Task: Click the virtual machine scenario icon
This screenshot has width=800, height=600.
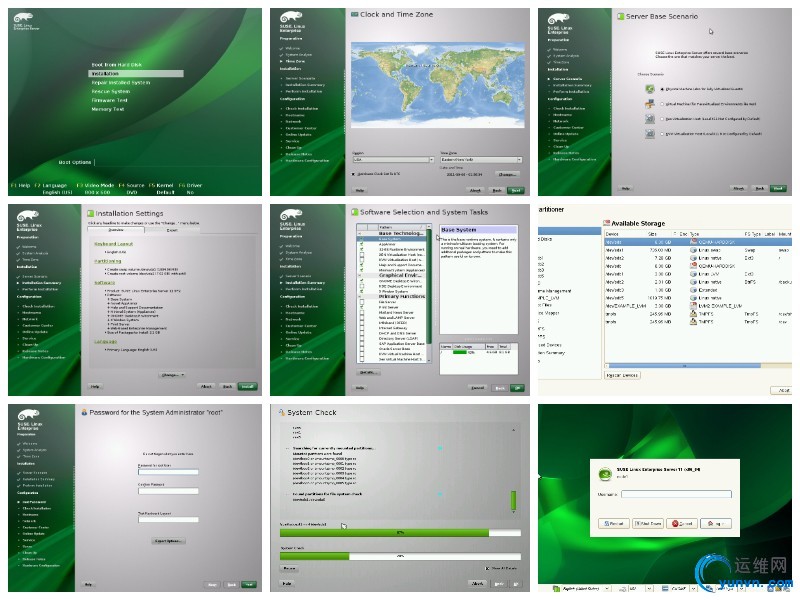Action: pyautogui.click(x=649, y=104)
